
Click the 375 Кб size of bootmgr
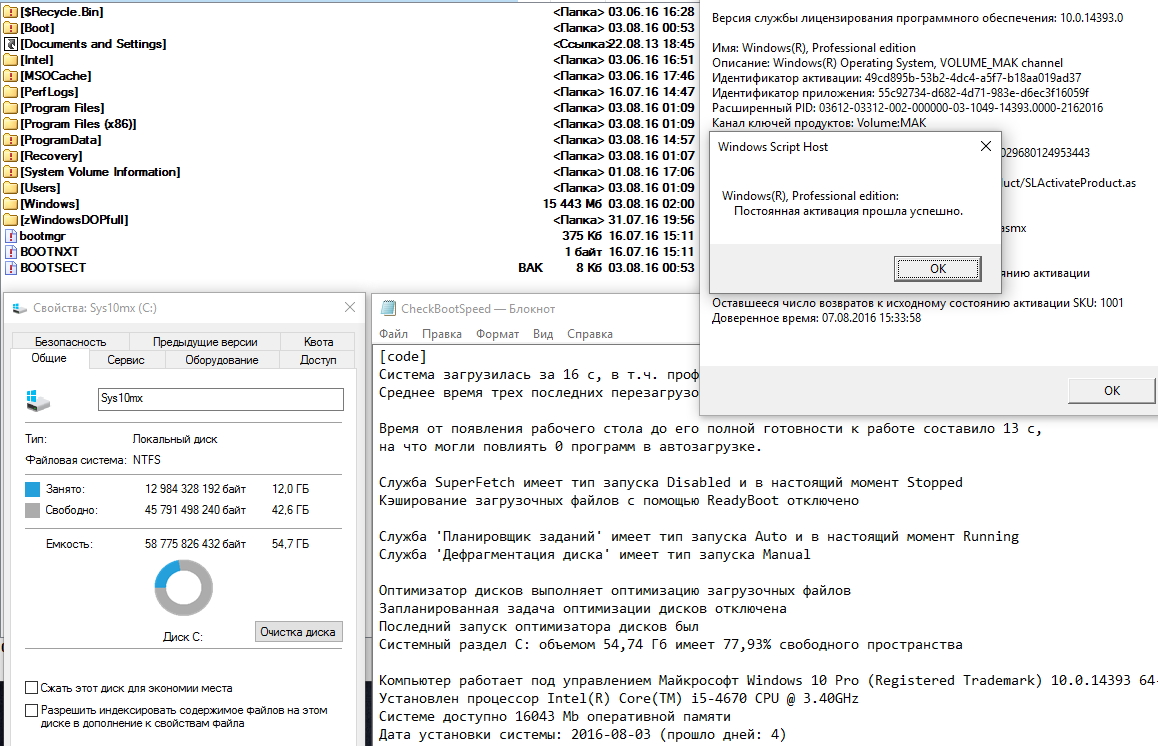pos(582,236)
